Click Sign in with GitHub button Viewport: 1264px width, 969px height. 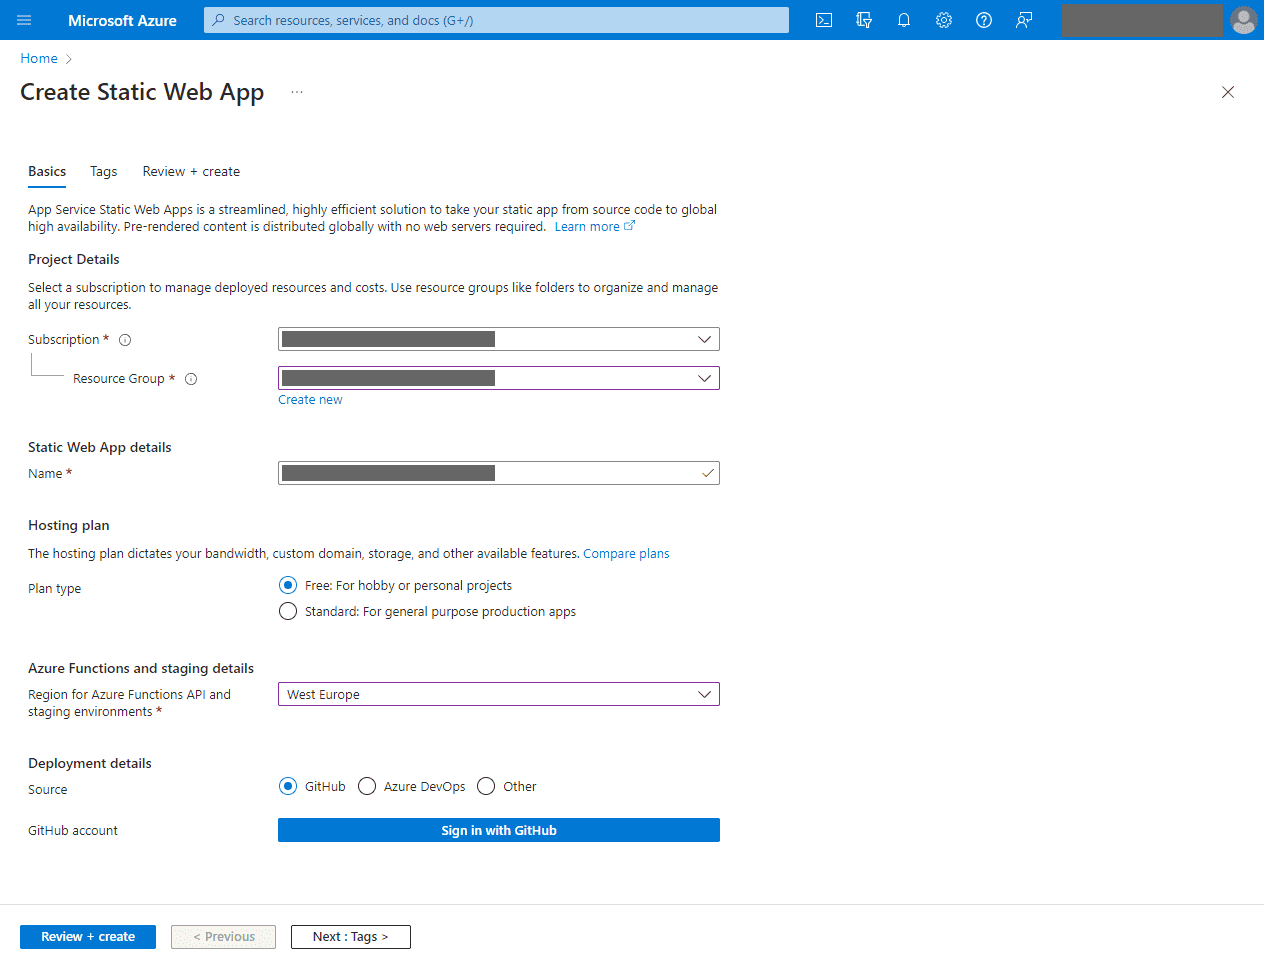[498, 830]
